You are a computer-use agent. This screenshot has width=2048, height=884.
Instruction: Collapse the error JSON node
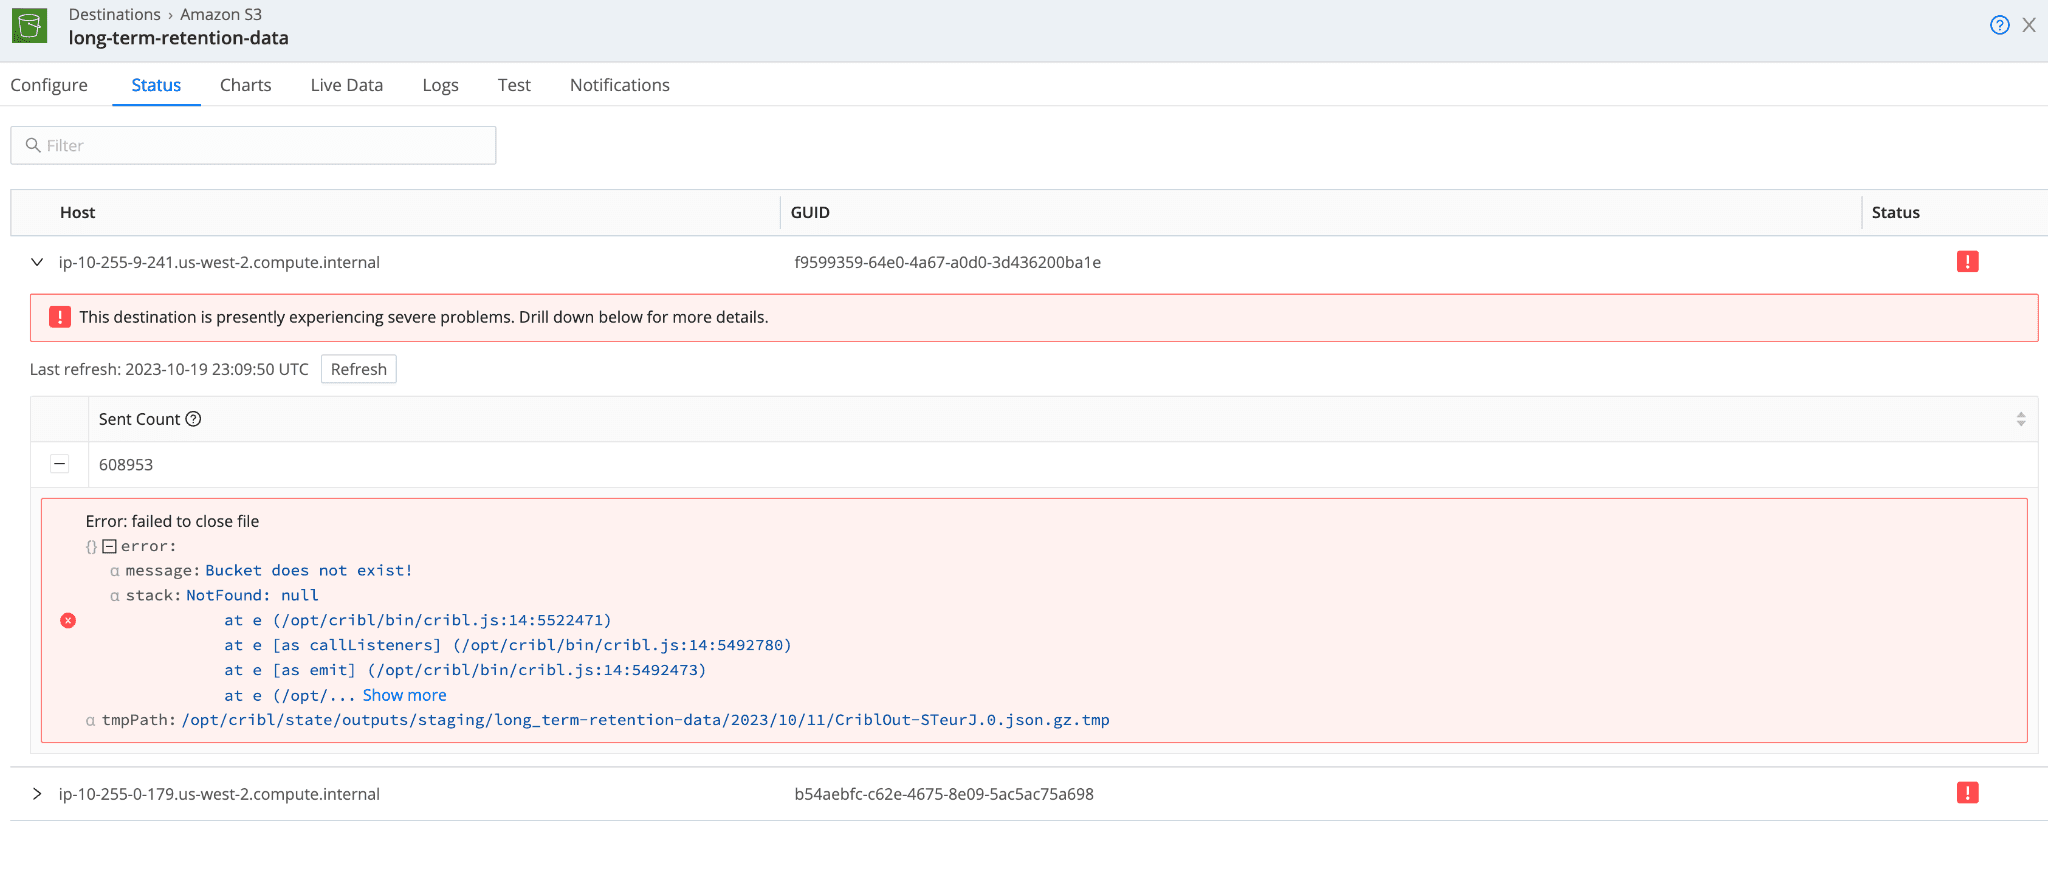tap(110, 546)
